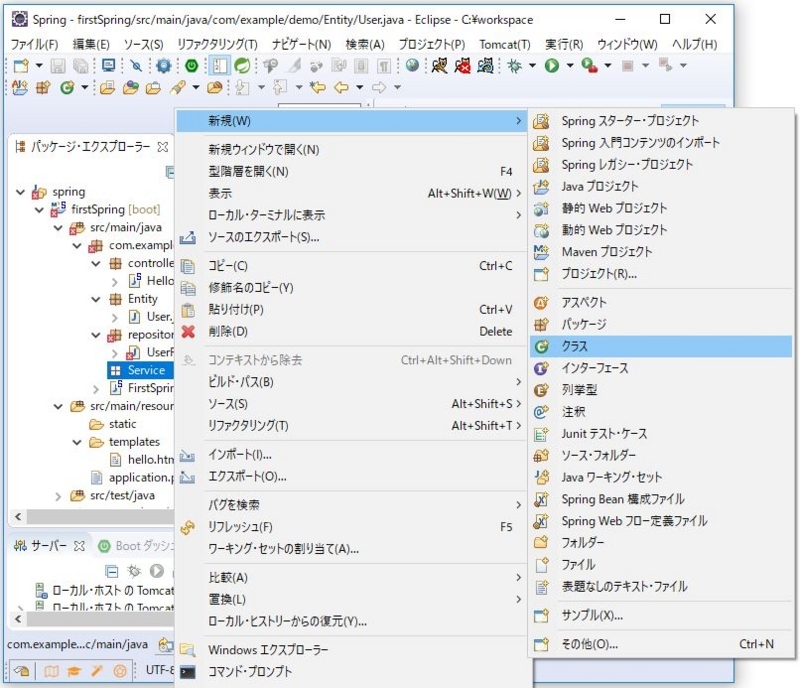This screenshot has width=800, height=688.
Task: Open Tomcat(T) menu
Action: 505,44
